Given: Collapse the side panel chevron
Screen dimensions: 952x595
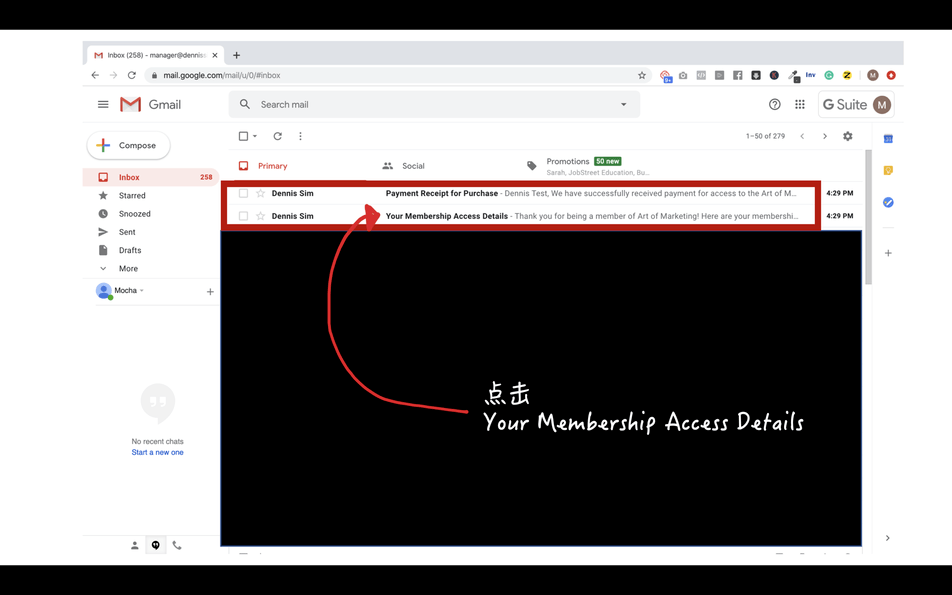Looking at the screenshot, I should click(888, 538).
